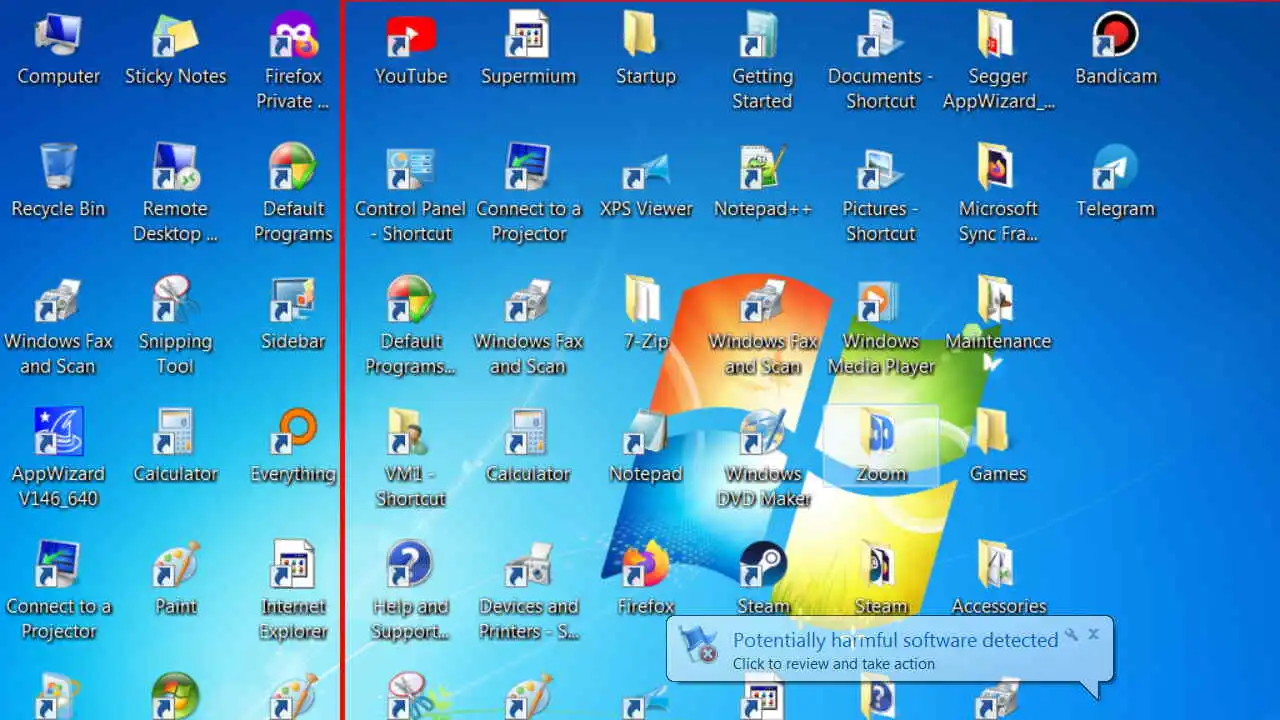This screenshot has height=720, width=1280.
Task: Launch Notepad++ from the desktop
Action: coord(763,180)
